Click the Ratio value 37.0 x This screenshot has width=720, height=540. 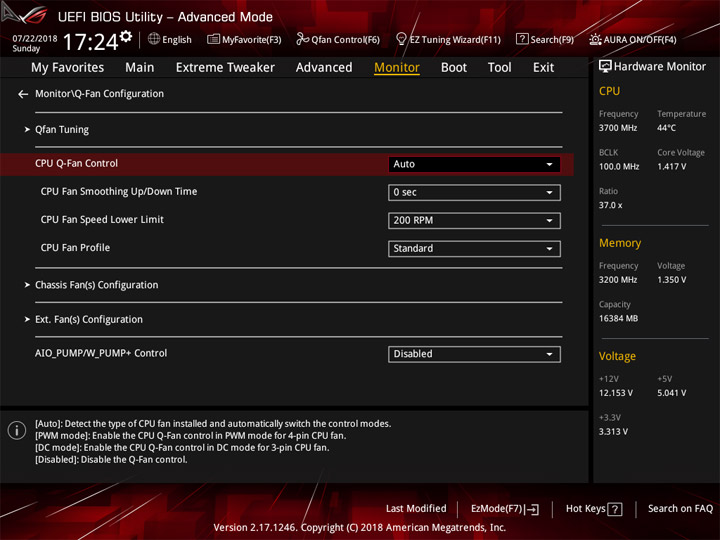click(x=610, y=206)
